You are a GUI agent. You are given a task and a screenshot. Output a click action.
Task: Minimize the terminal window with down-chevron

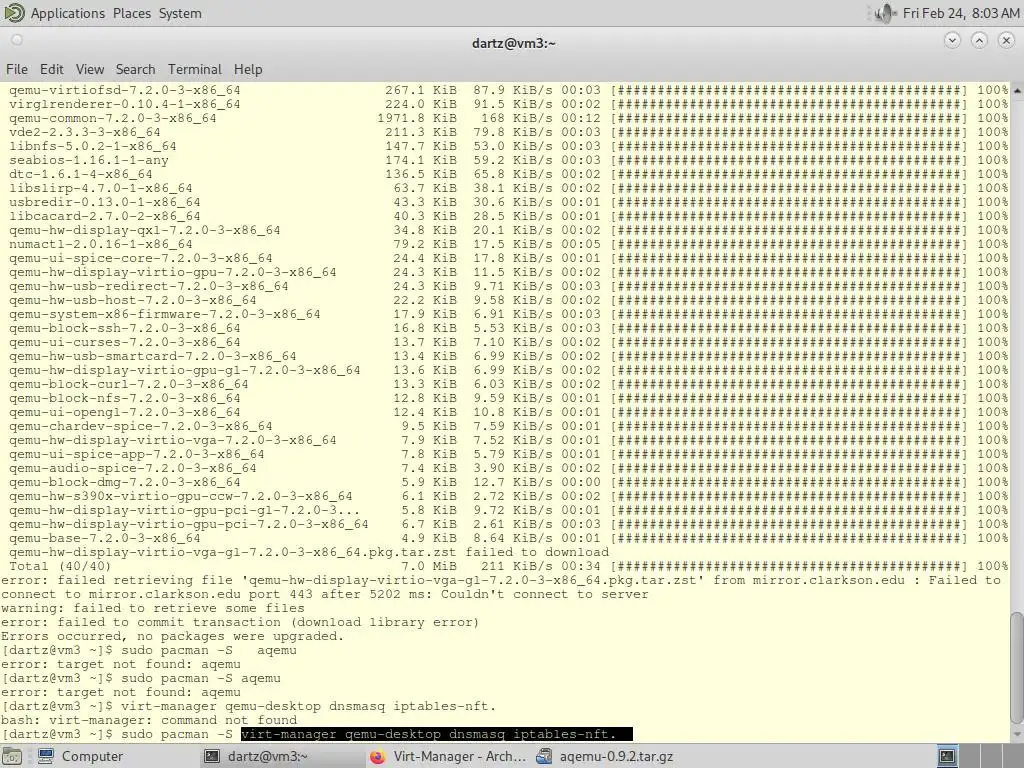(952, 40)
